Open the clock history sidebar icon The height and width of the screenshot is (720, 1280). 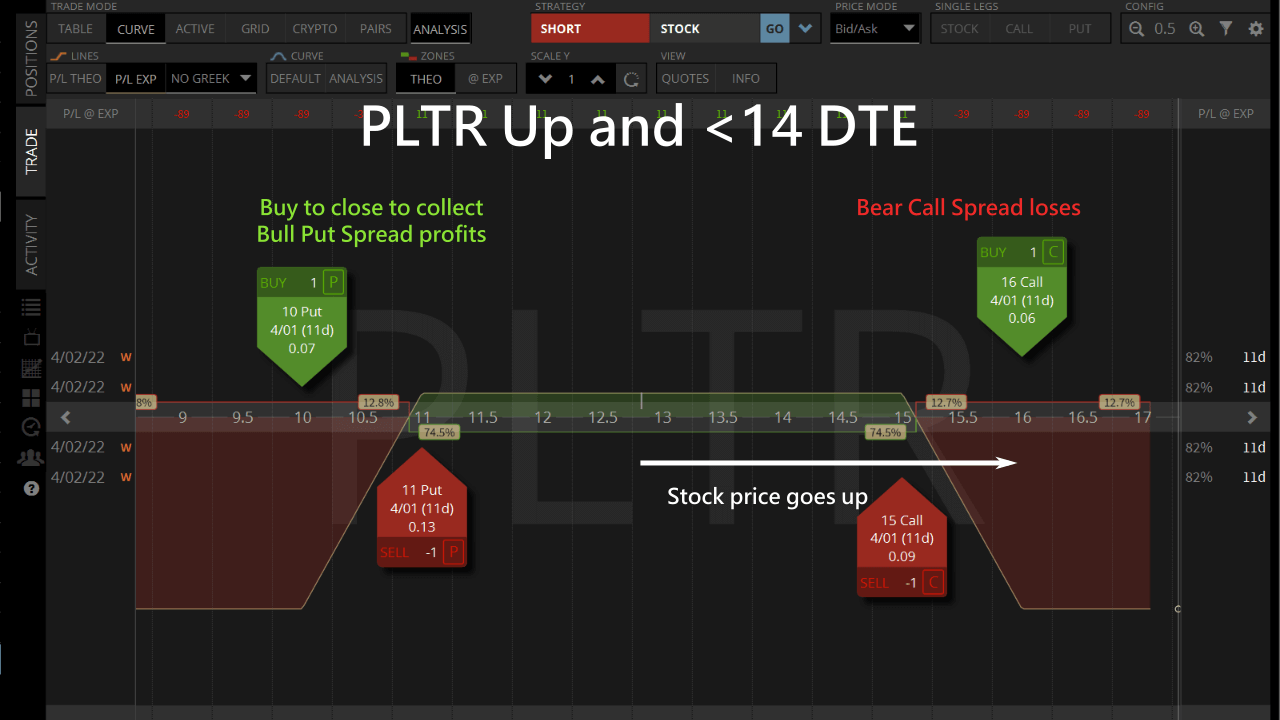point(31,427)
